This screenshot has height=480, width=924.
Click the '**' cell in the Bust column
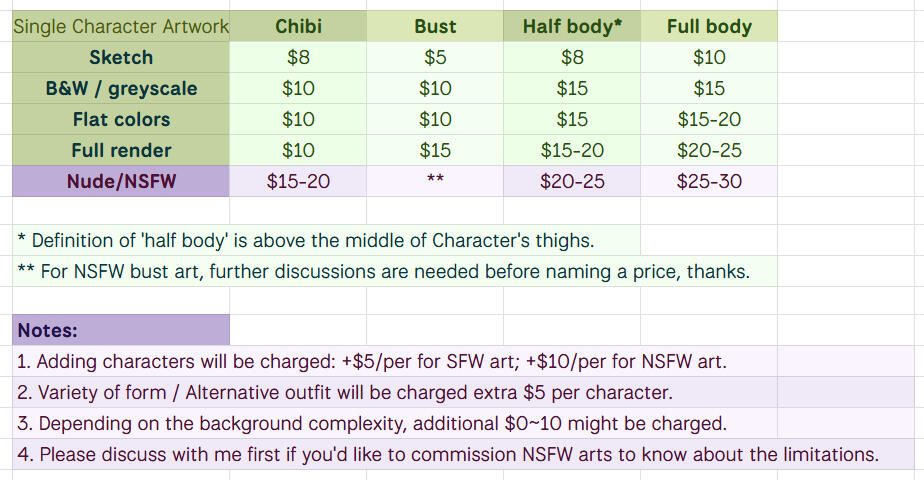tap(435, 181)
